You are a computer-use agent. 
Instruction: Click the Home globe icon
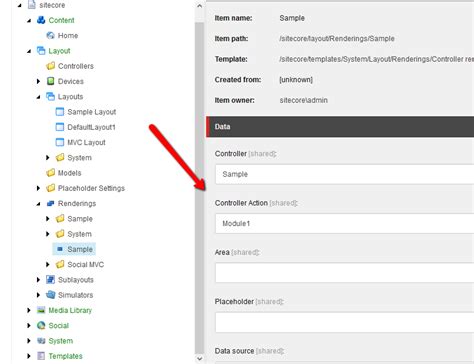(51, 35)
